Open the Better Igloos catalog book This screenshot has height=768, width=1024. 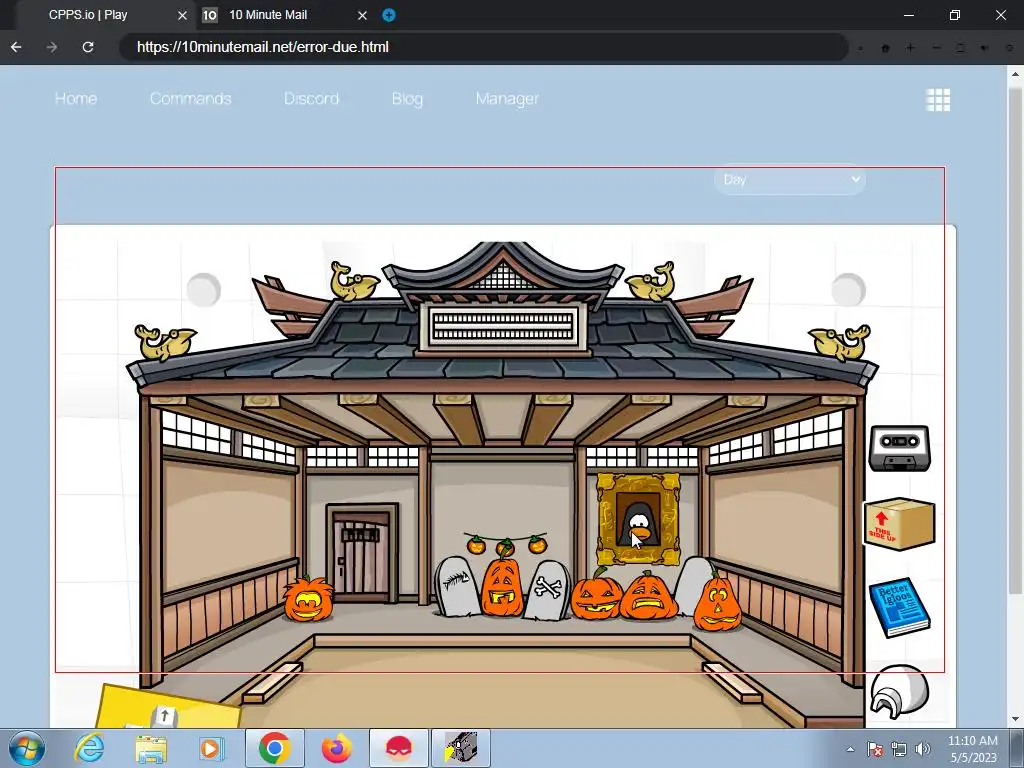point(899,607)
